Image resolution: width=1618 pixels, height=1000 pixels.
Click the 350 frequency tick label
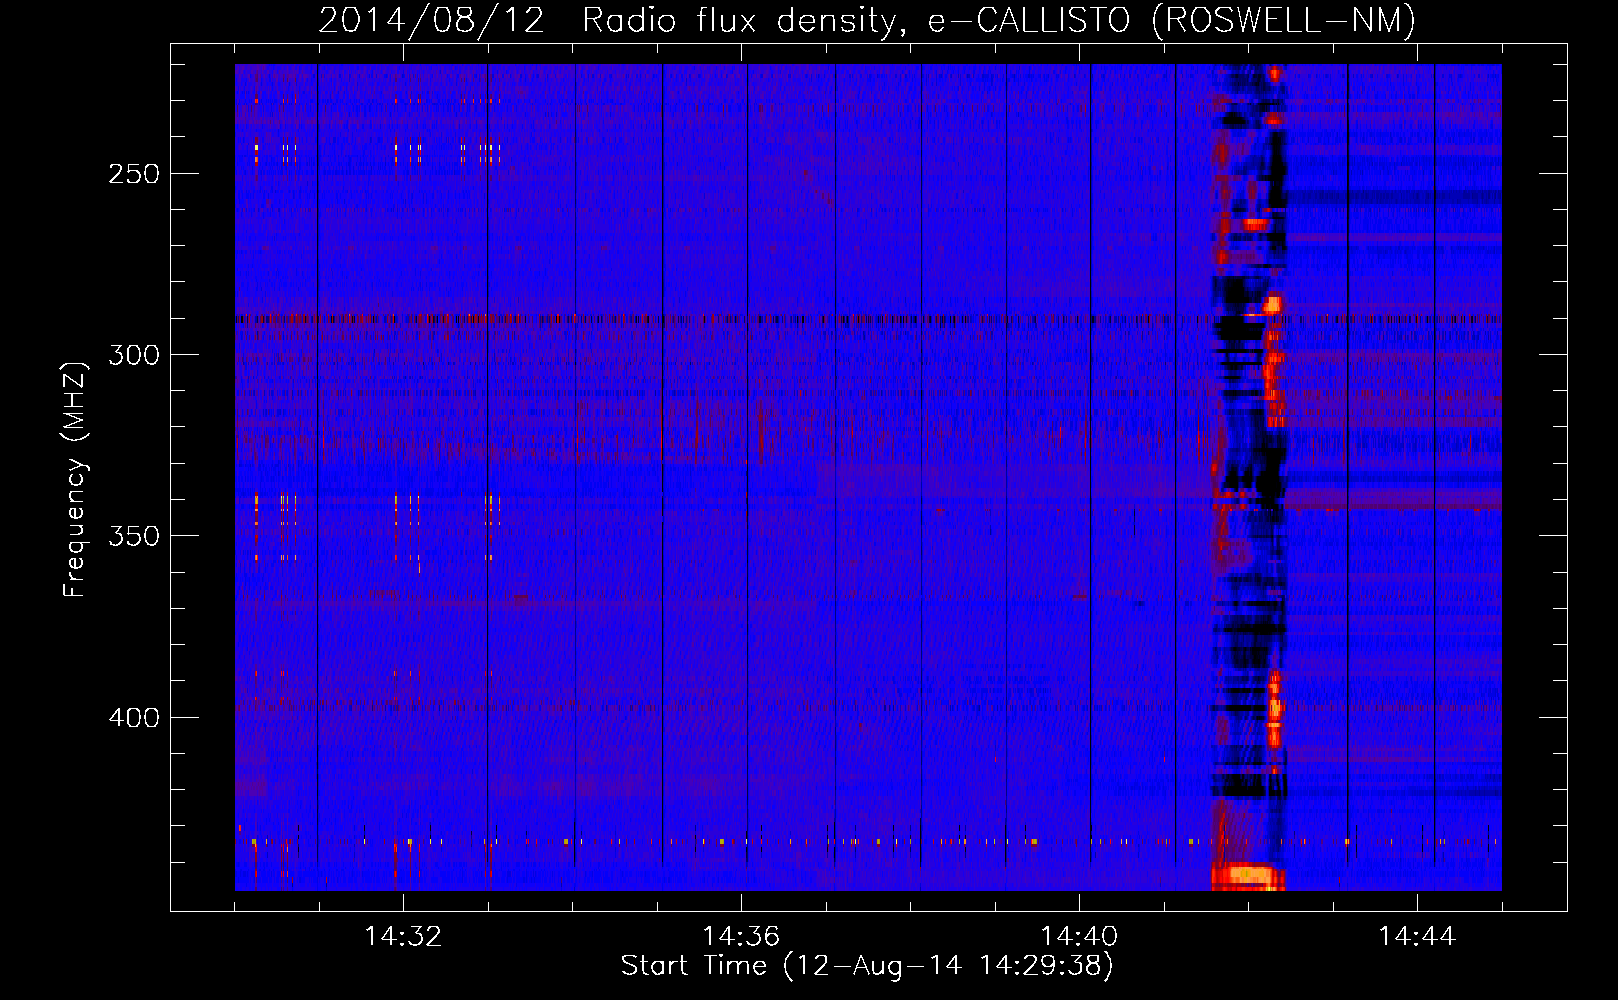coord(134,536)
